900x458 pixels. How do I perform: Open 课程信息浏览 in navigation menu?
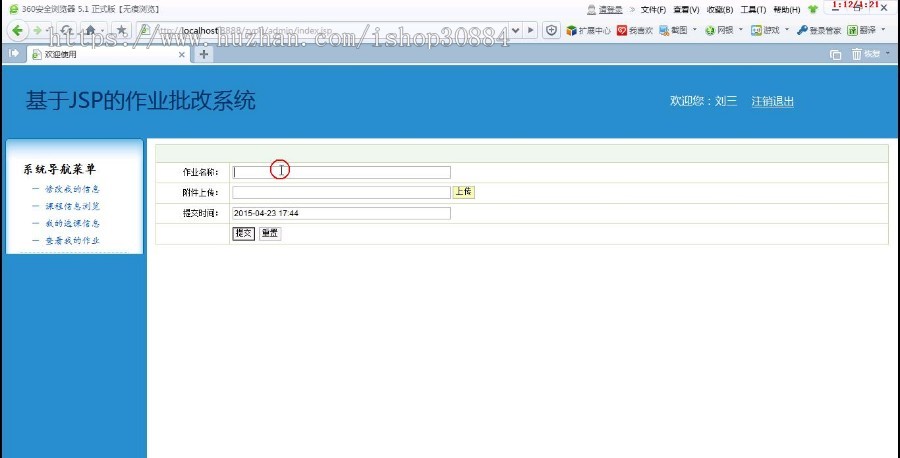click(x=72, y=206)
